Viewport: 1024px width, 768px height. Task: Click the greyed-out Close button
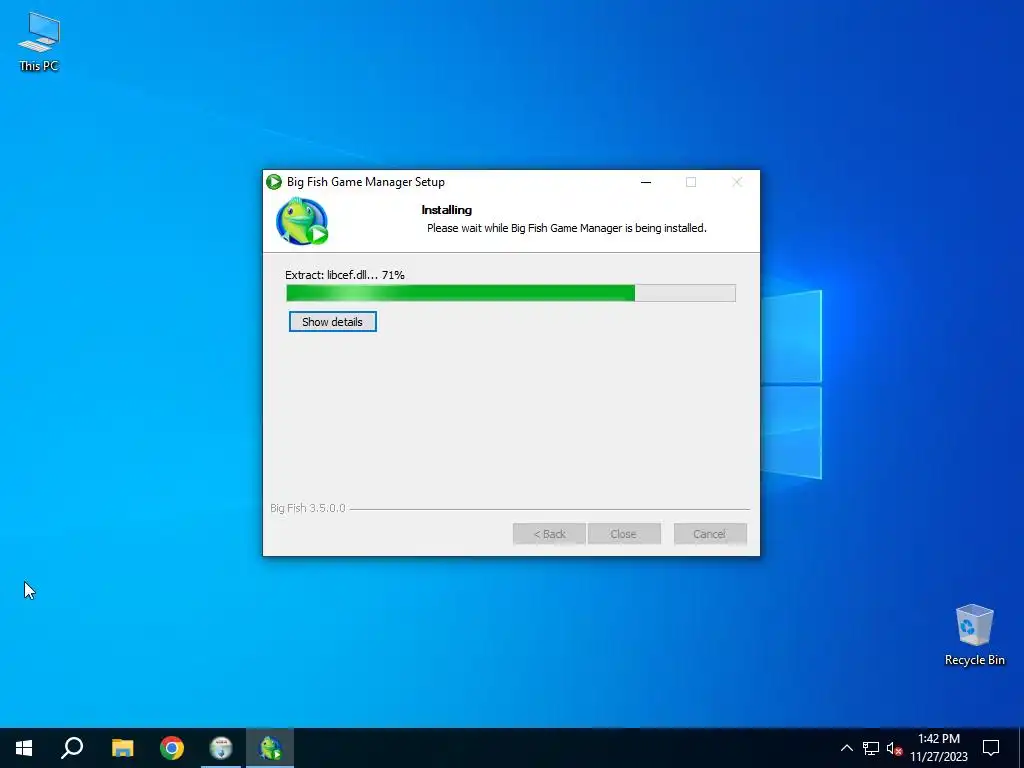point(624,534)
